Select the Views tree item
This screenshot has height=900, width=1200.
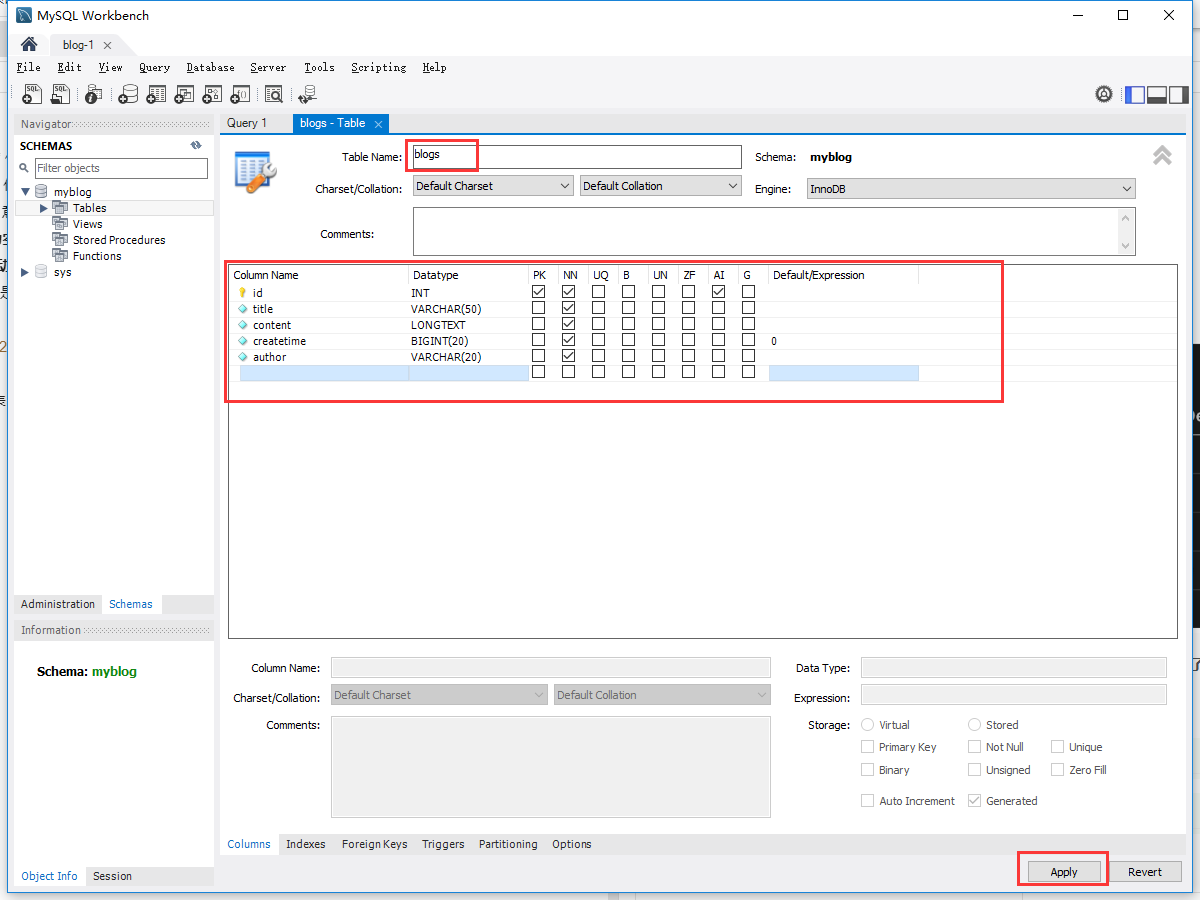[x=88, y=224]
